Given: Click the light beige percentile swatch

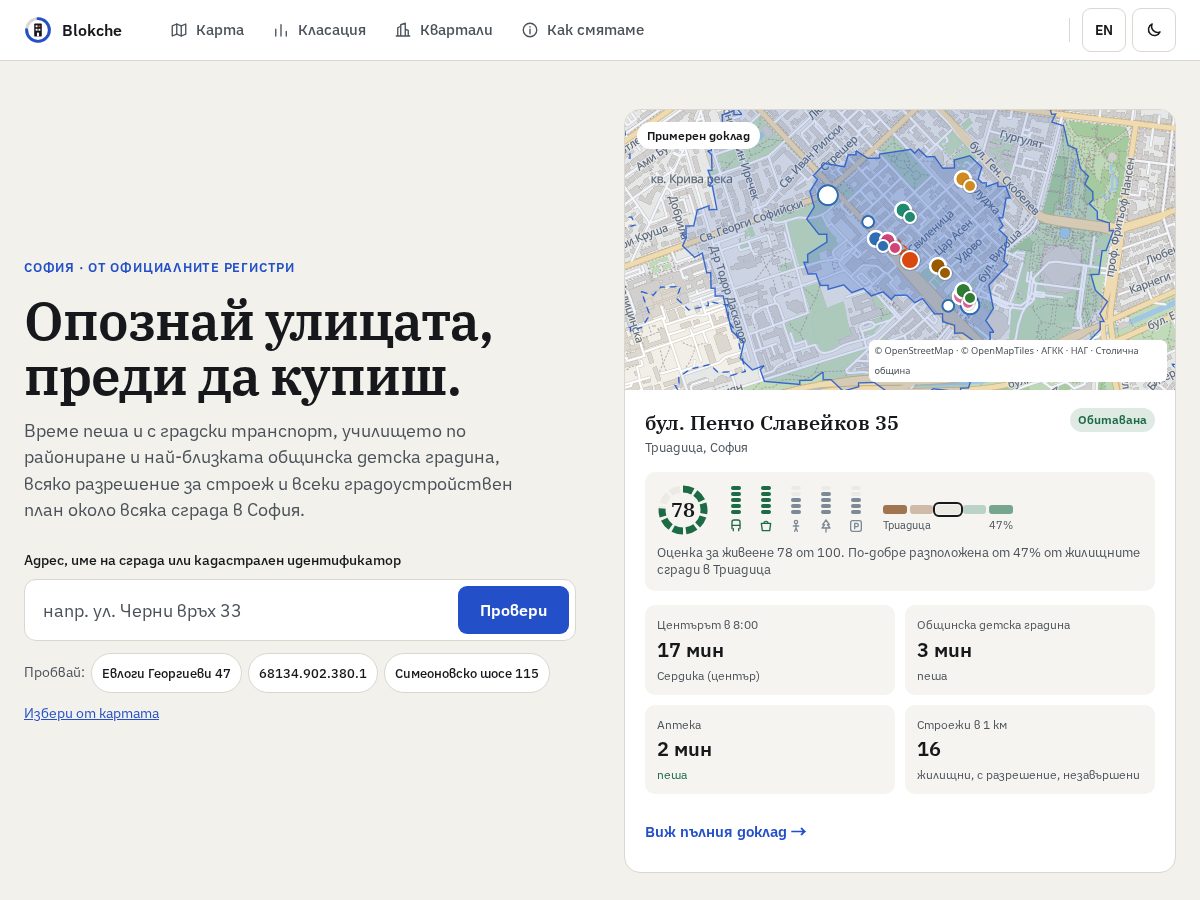Looking at the screenshot, I should pos(921,510).
